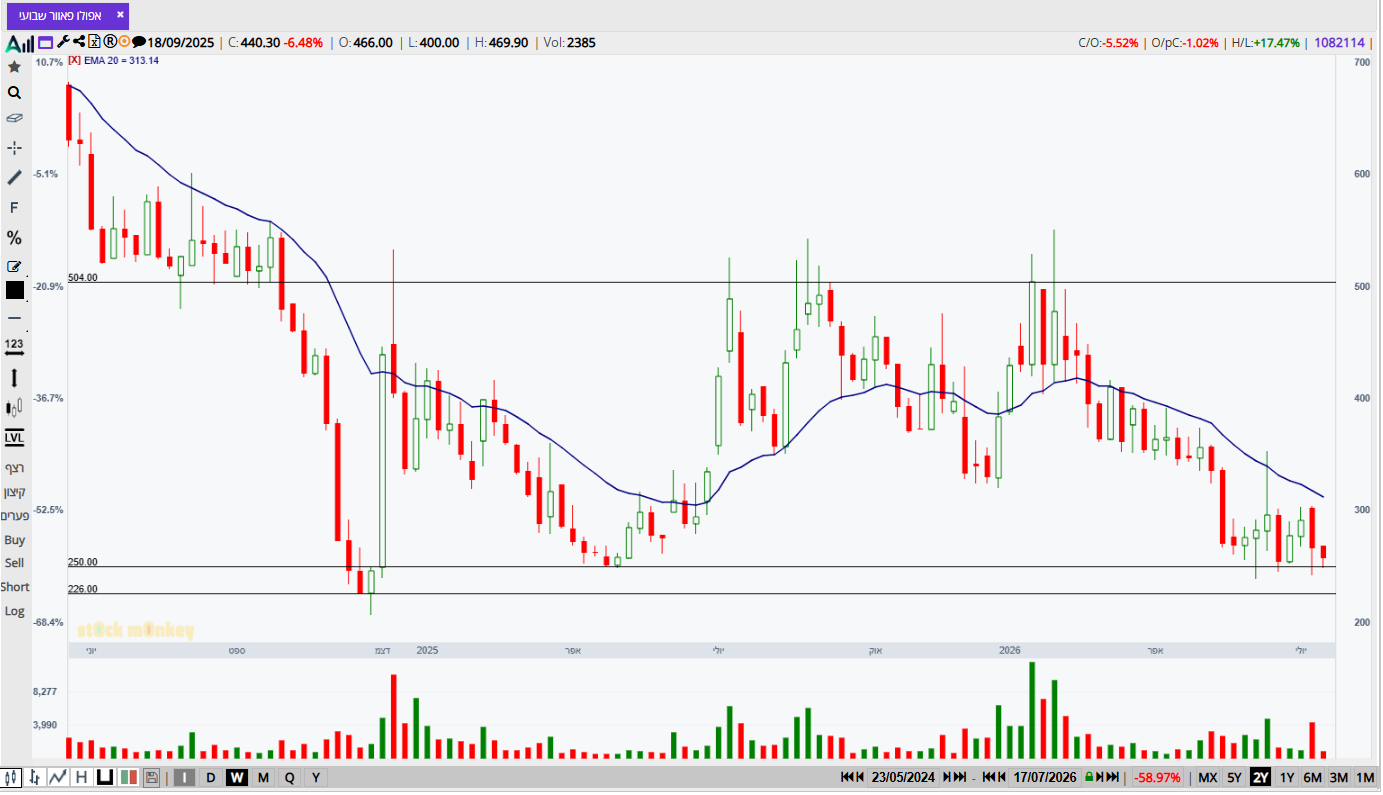Jump end date to the latest with skip-forward arrows
The image size is (1383, 795).
click(1114, 777)
